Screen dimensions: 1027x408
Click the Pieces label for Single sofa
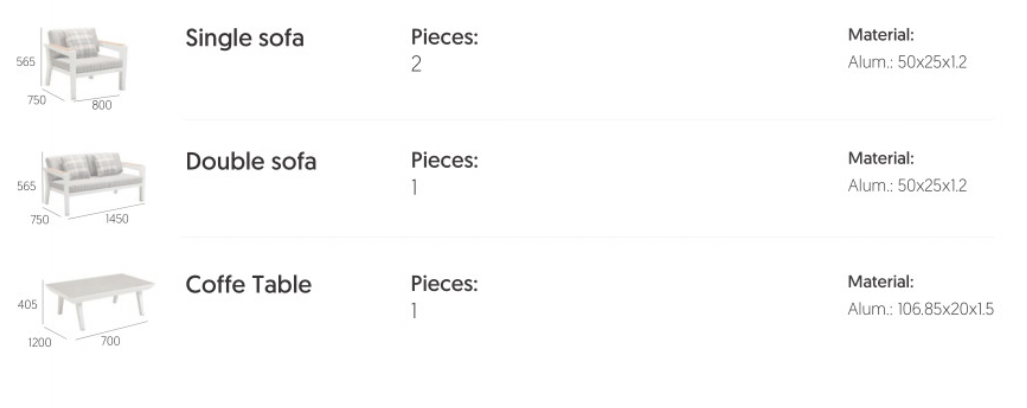(x=445, y=38)
